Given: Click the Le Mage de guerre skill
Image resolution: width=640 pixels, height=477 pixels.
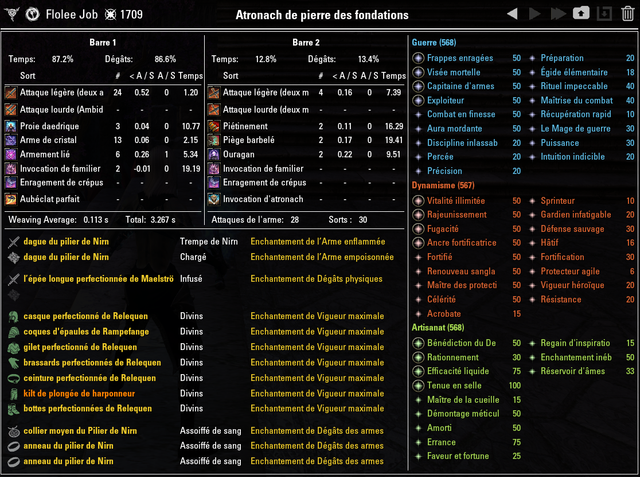Looking at the screenshot, I should point(576,129).
